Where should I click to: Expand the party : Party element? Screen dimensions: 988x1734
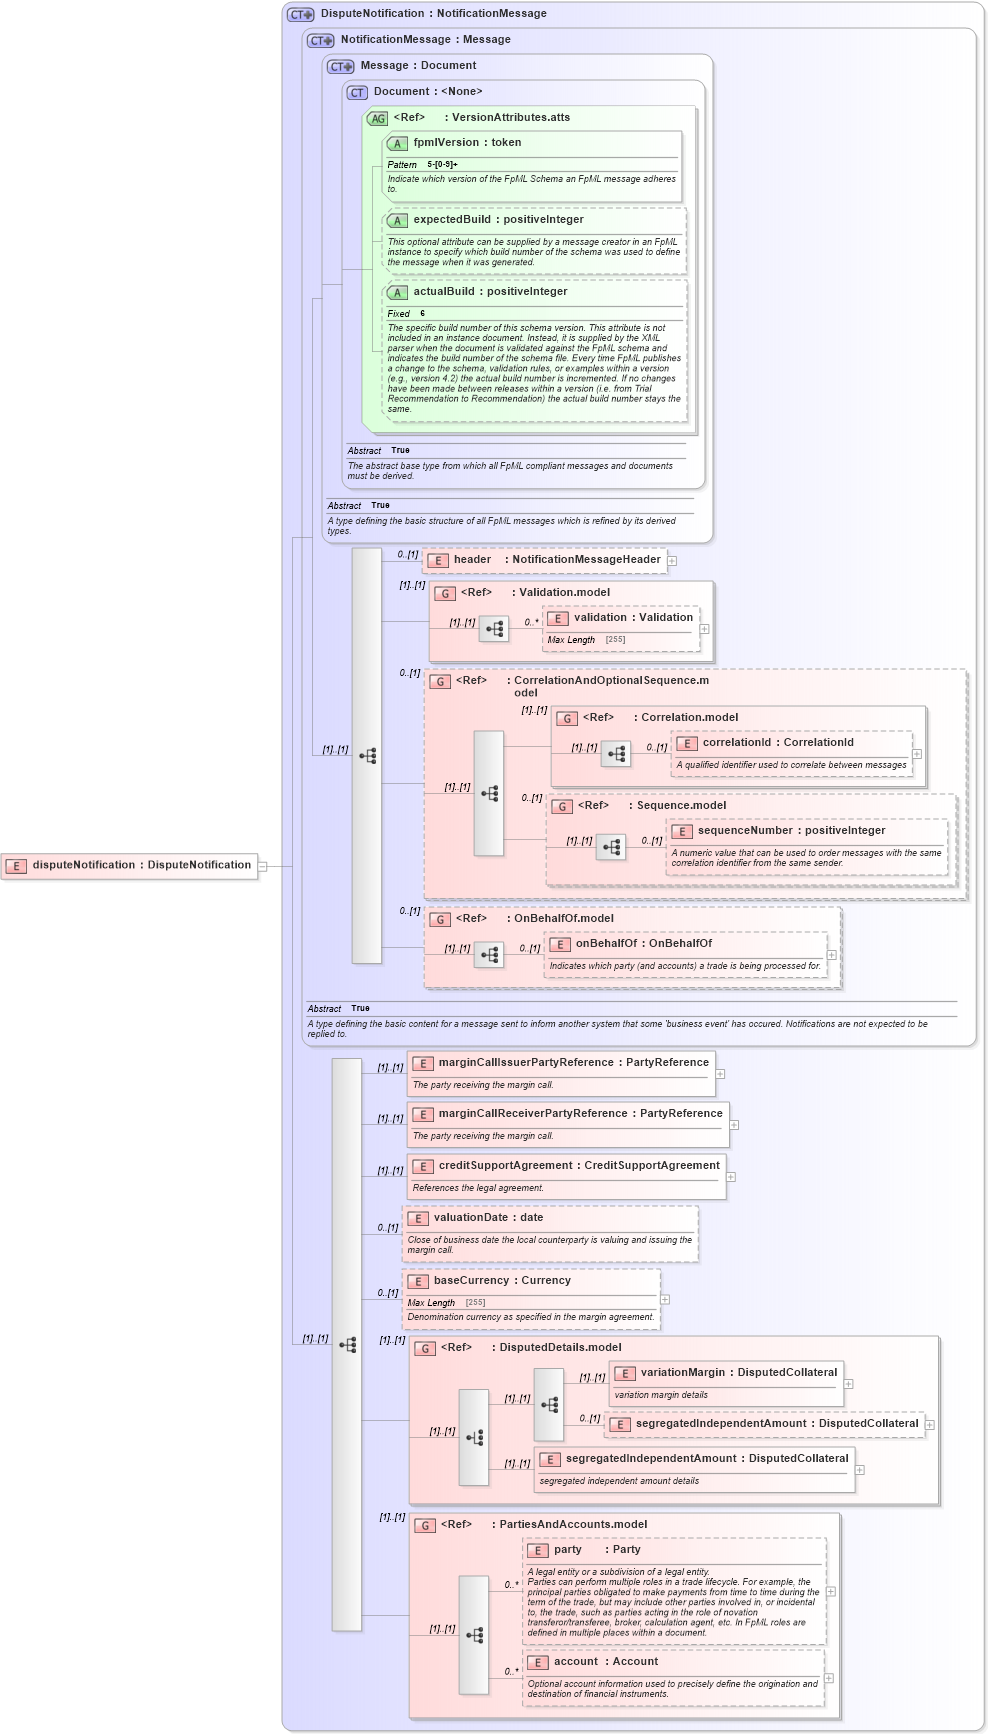(831, 1591)
